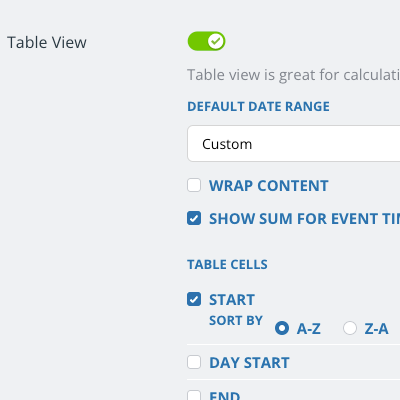Click the DAY START label text

[249, 363]
